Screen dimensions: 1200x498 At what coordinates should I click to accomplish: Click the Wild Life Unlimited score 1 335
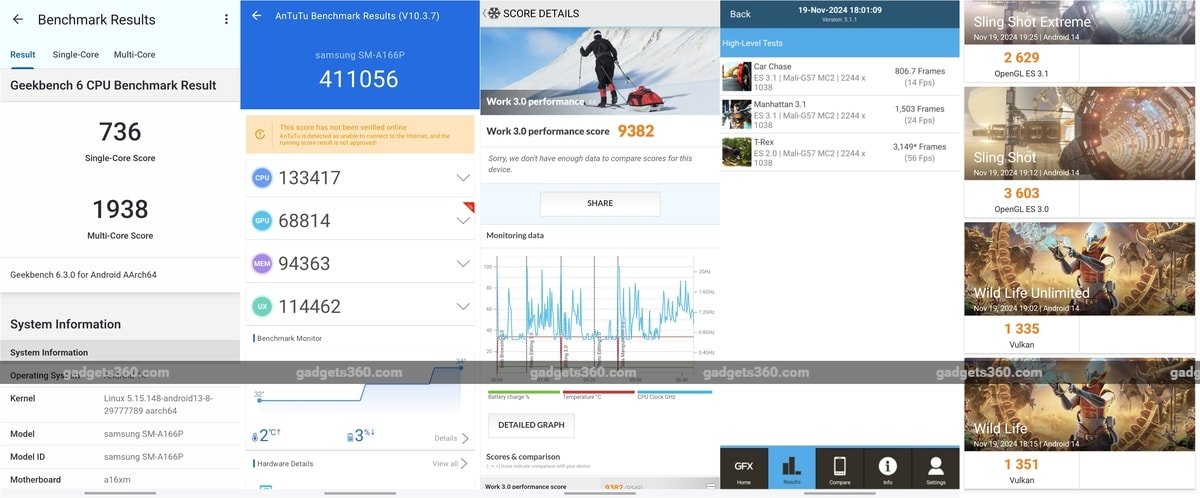tap(1021, 329)
